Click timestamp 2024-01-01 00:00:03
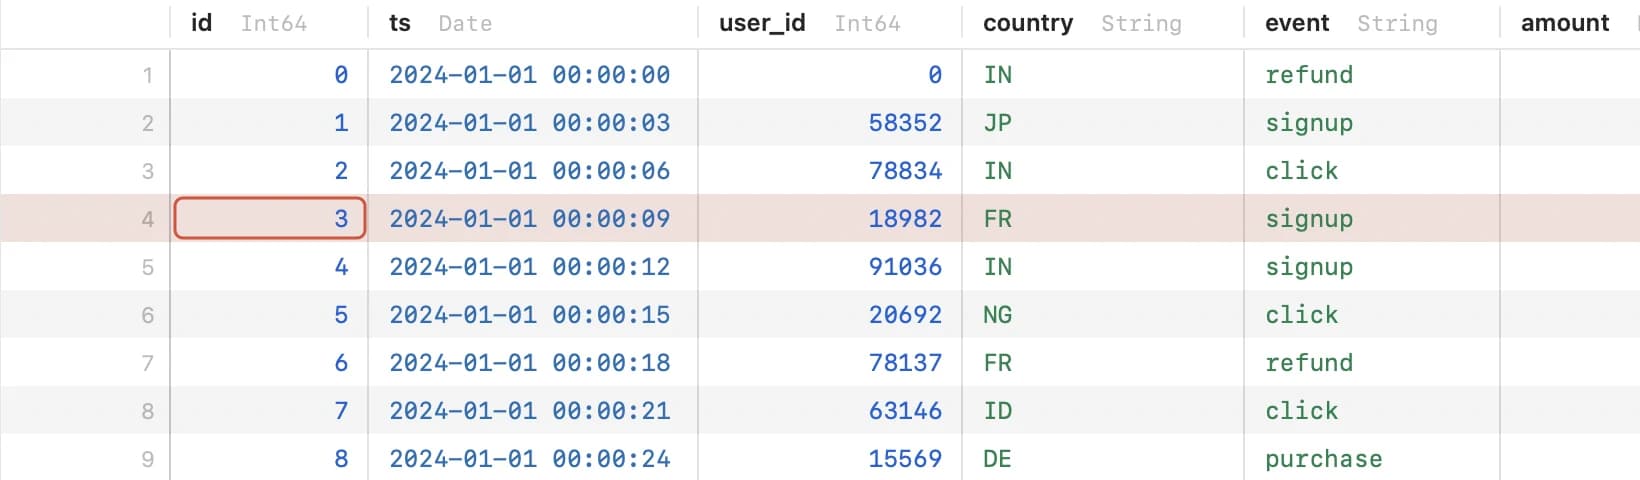 click(530, 123)
